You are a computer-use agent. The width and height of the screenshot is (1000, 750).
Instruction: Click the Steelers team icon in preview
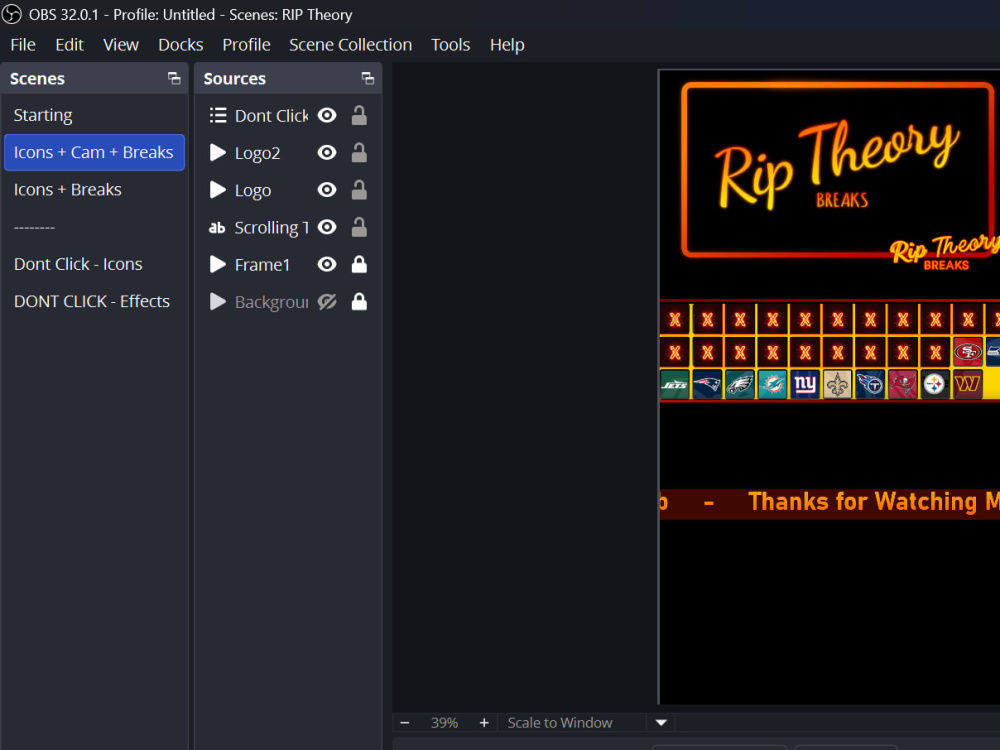(935, 385)
